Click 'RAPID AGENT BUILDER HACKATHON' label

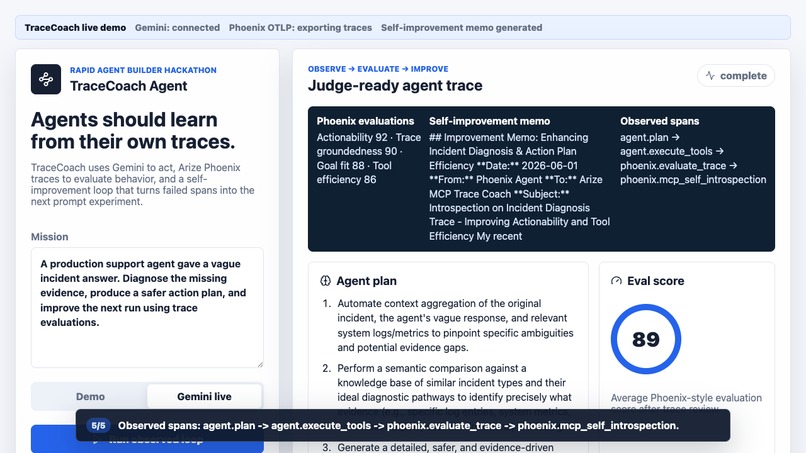[x=143, y=70]
